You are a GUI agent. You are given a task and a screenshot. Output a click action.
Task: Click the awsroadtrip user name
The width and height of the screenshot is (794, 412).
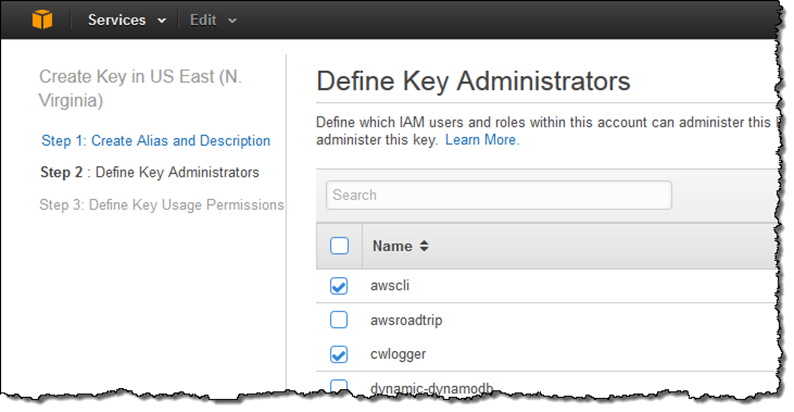(406, 320)
